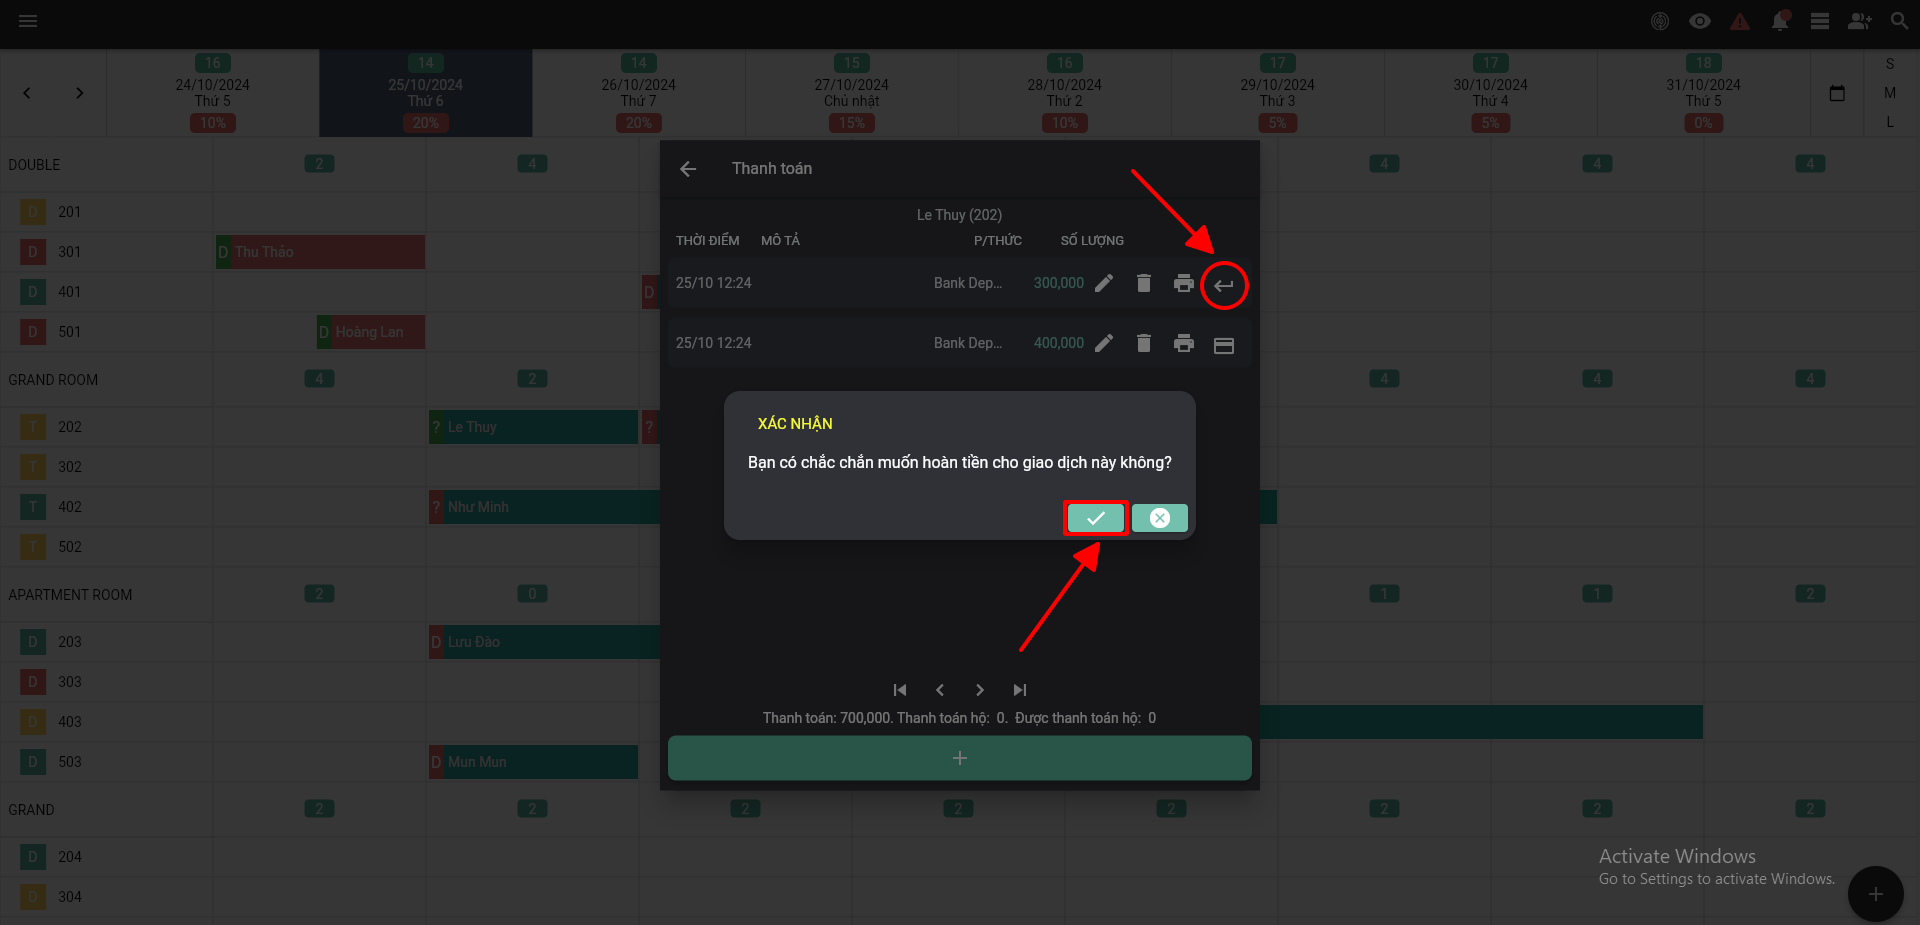This screenshot has height=925, width=1920.
Task: Click the 400,000 amount value
Action: point(1059,343)
